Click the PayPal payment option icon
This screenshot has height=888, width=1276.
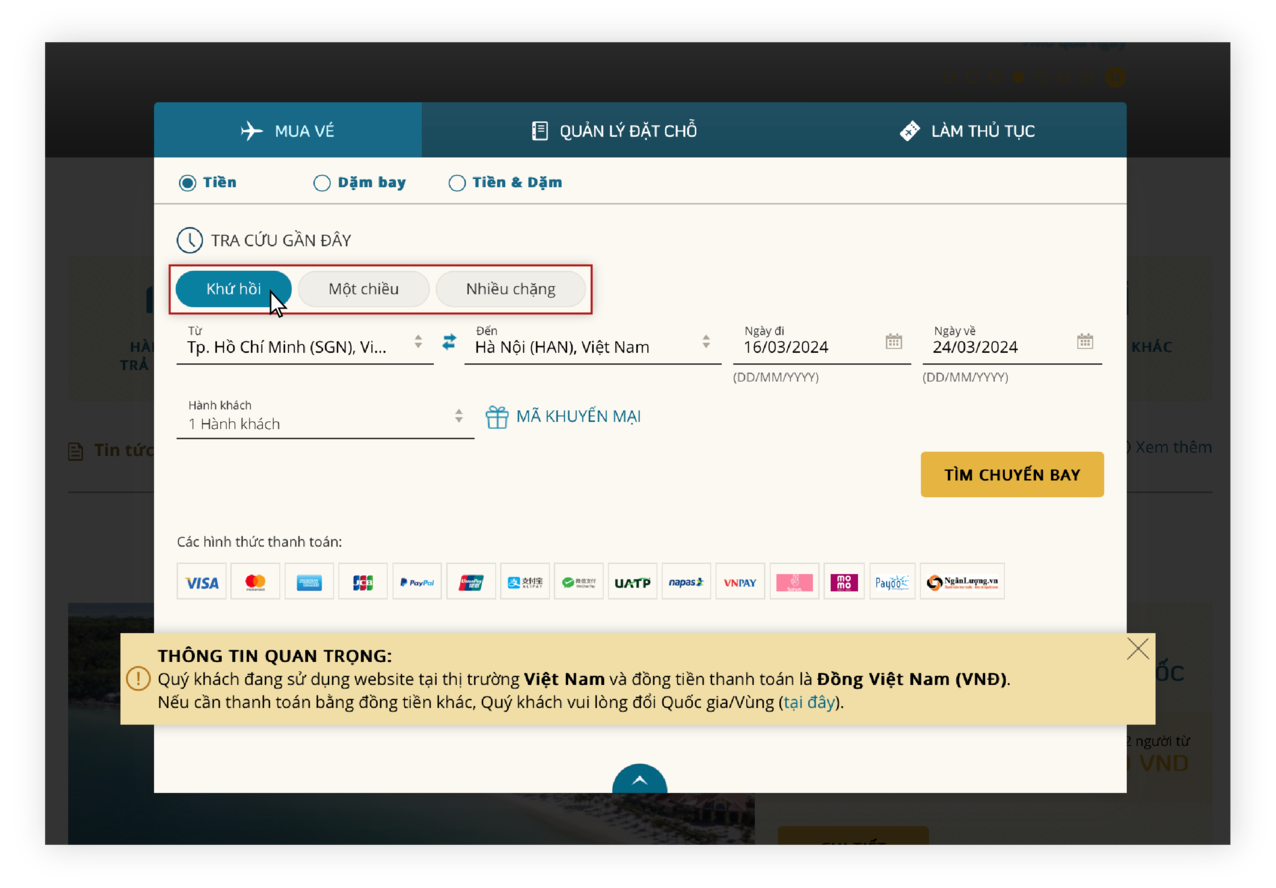(416, 581)
